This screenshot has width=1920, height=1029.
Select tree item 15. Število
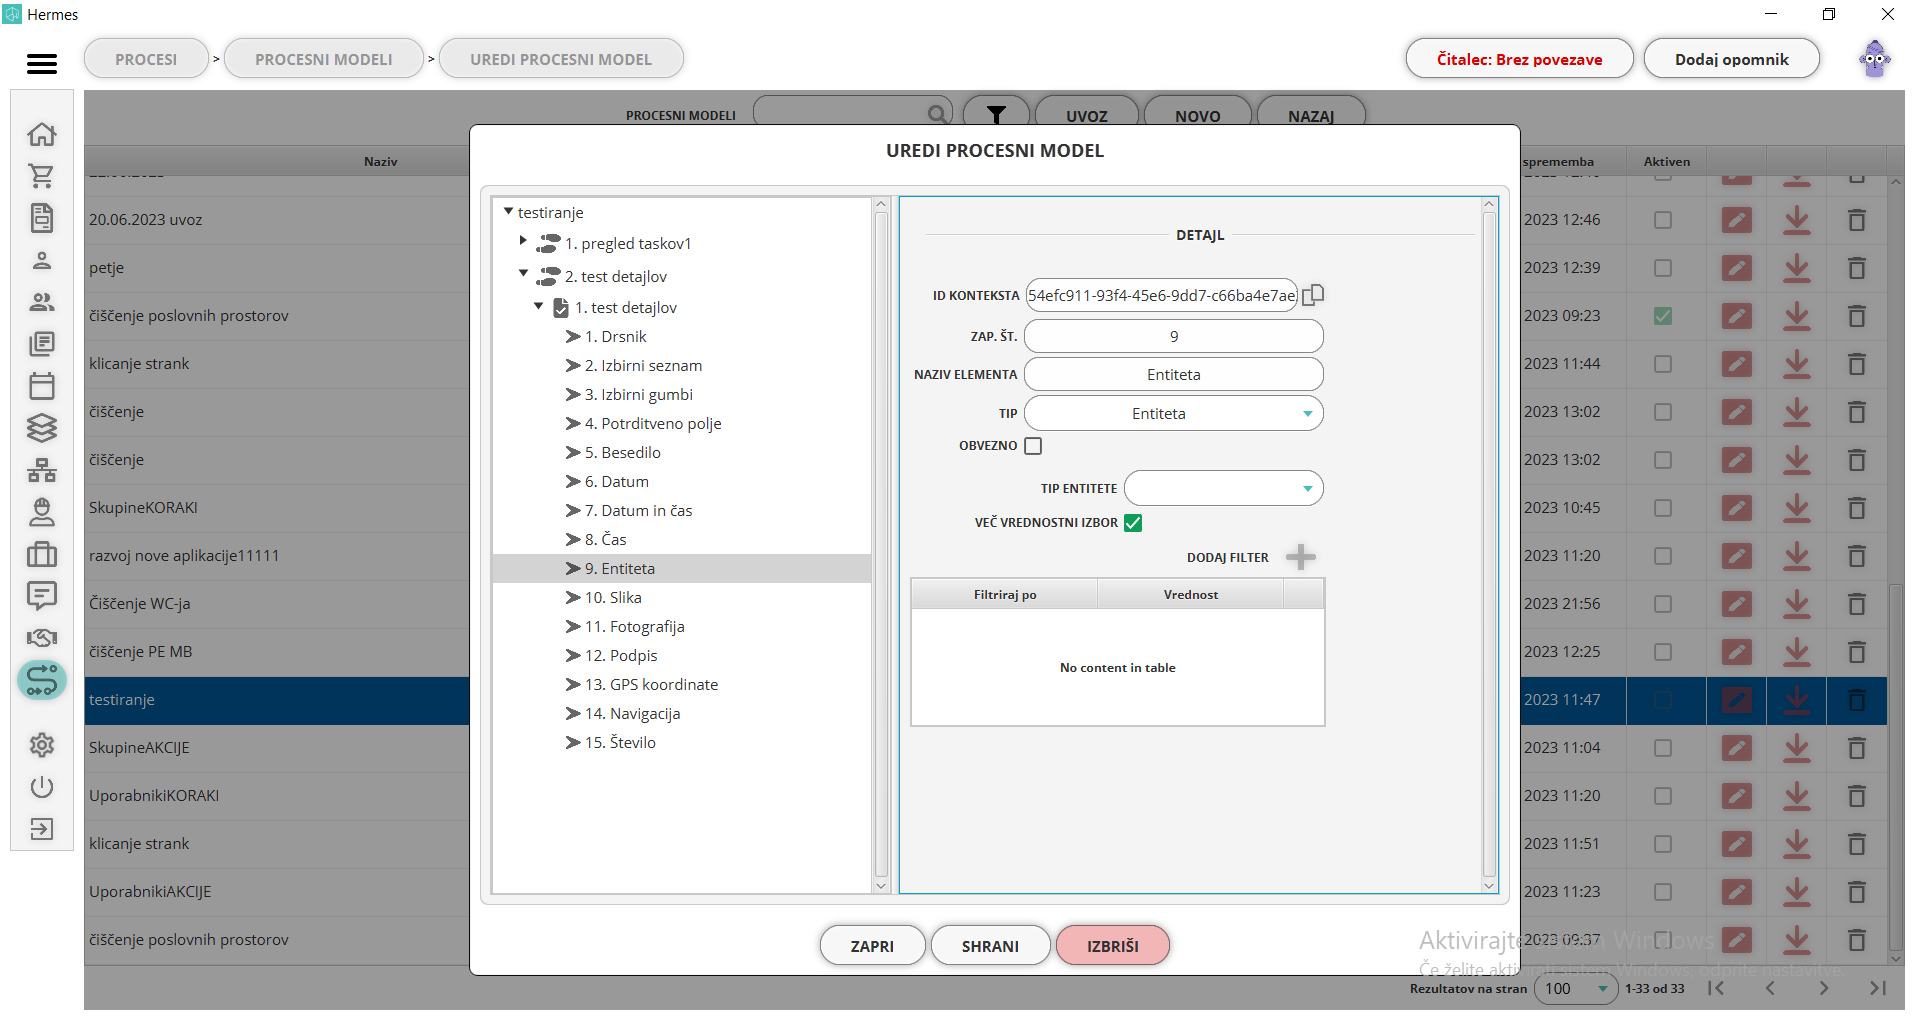pyautogui.click(x=619, y=743)
